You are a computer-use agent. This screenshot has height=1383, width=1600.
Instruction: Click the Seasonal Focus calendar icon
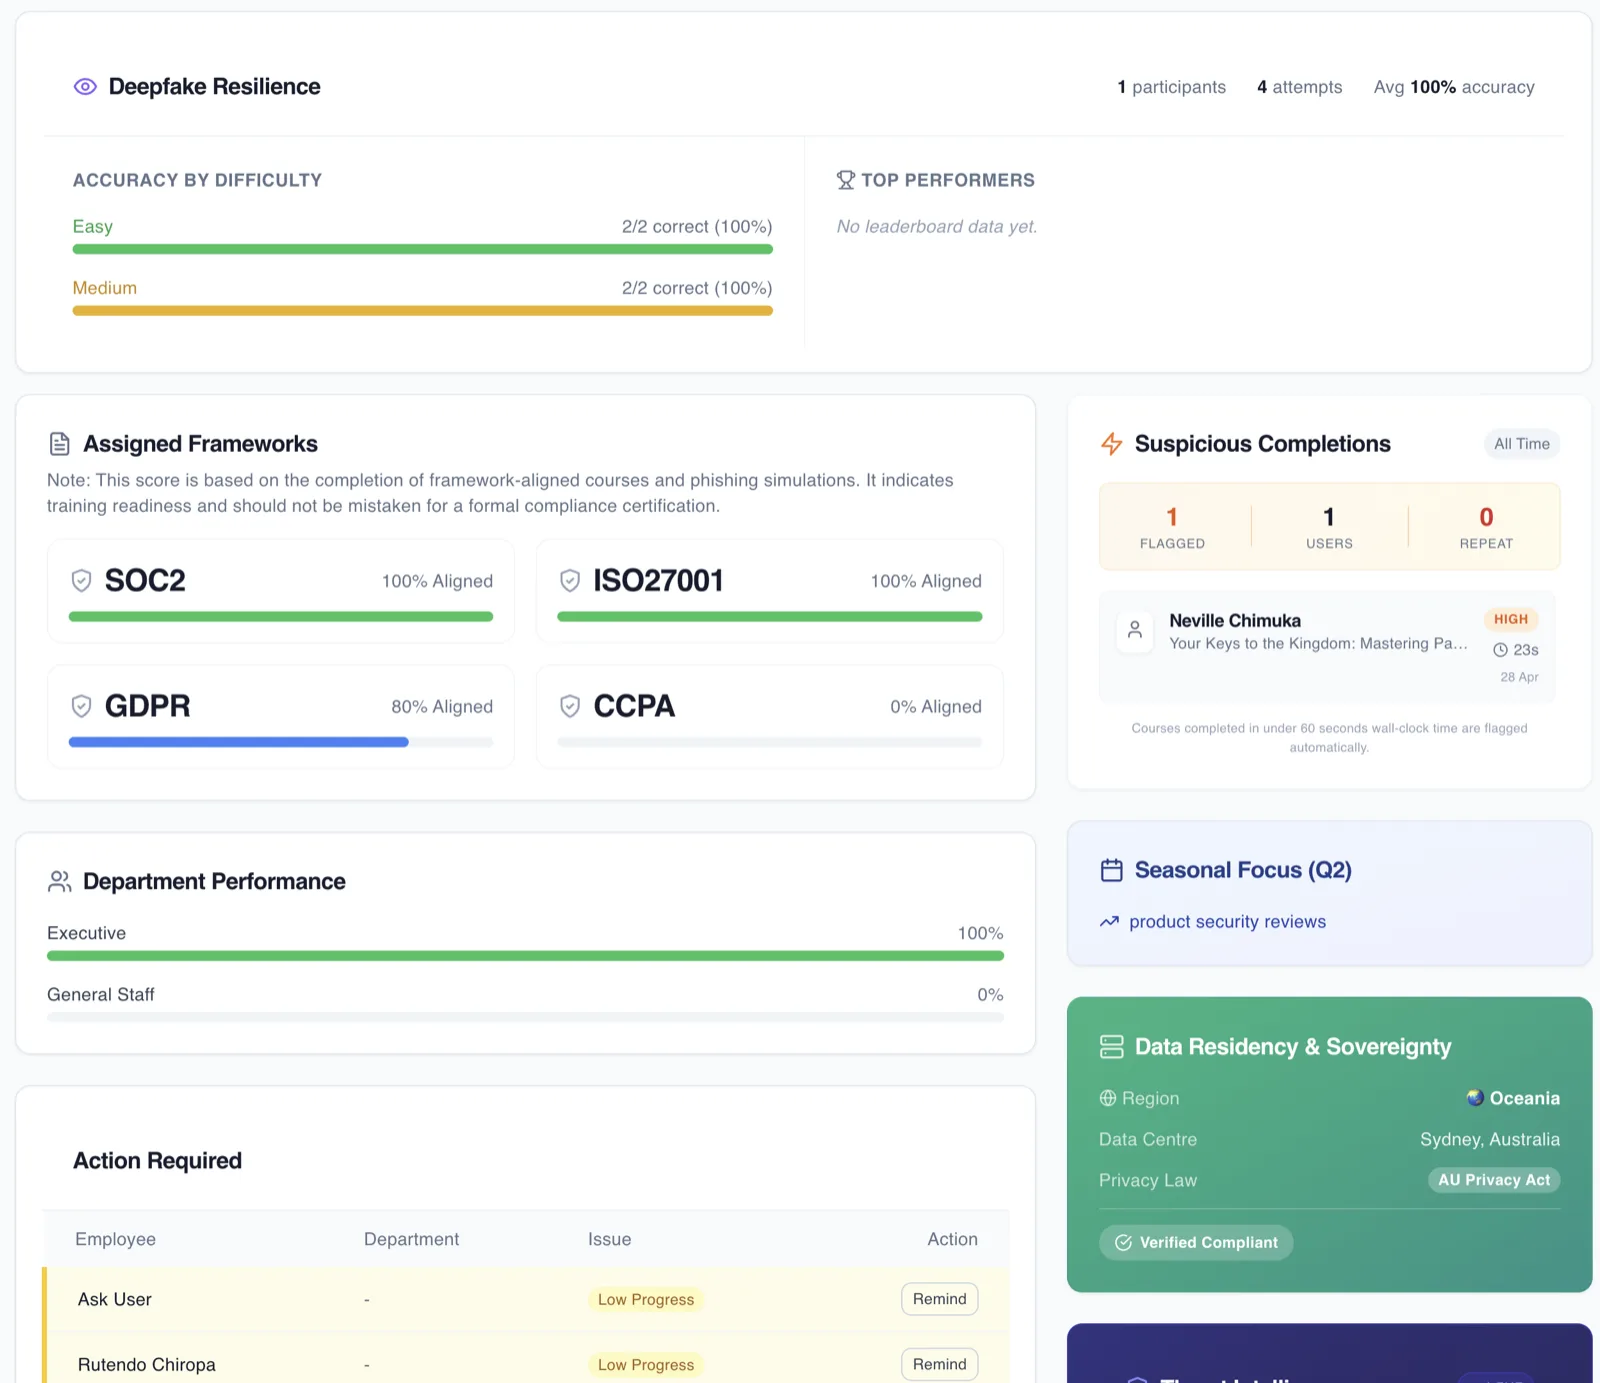point(1111,870)
